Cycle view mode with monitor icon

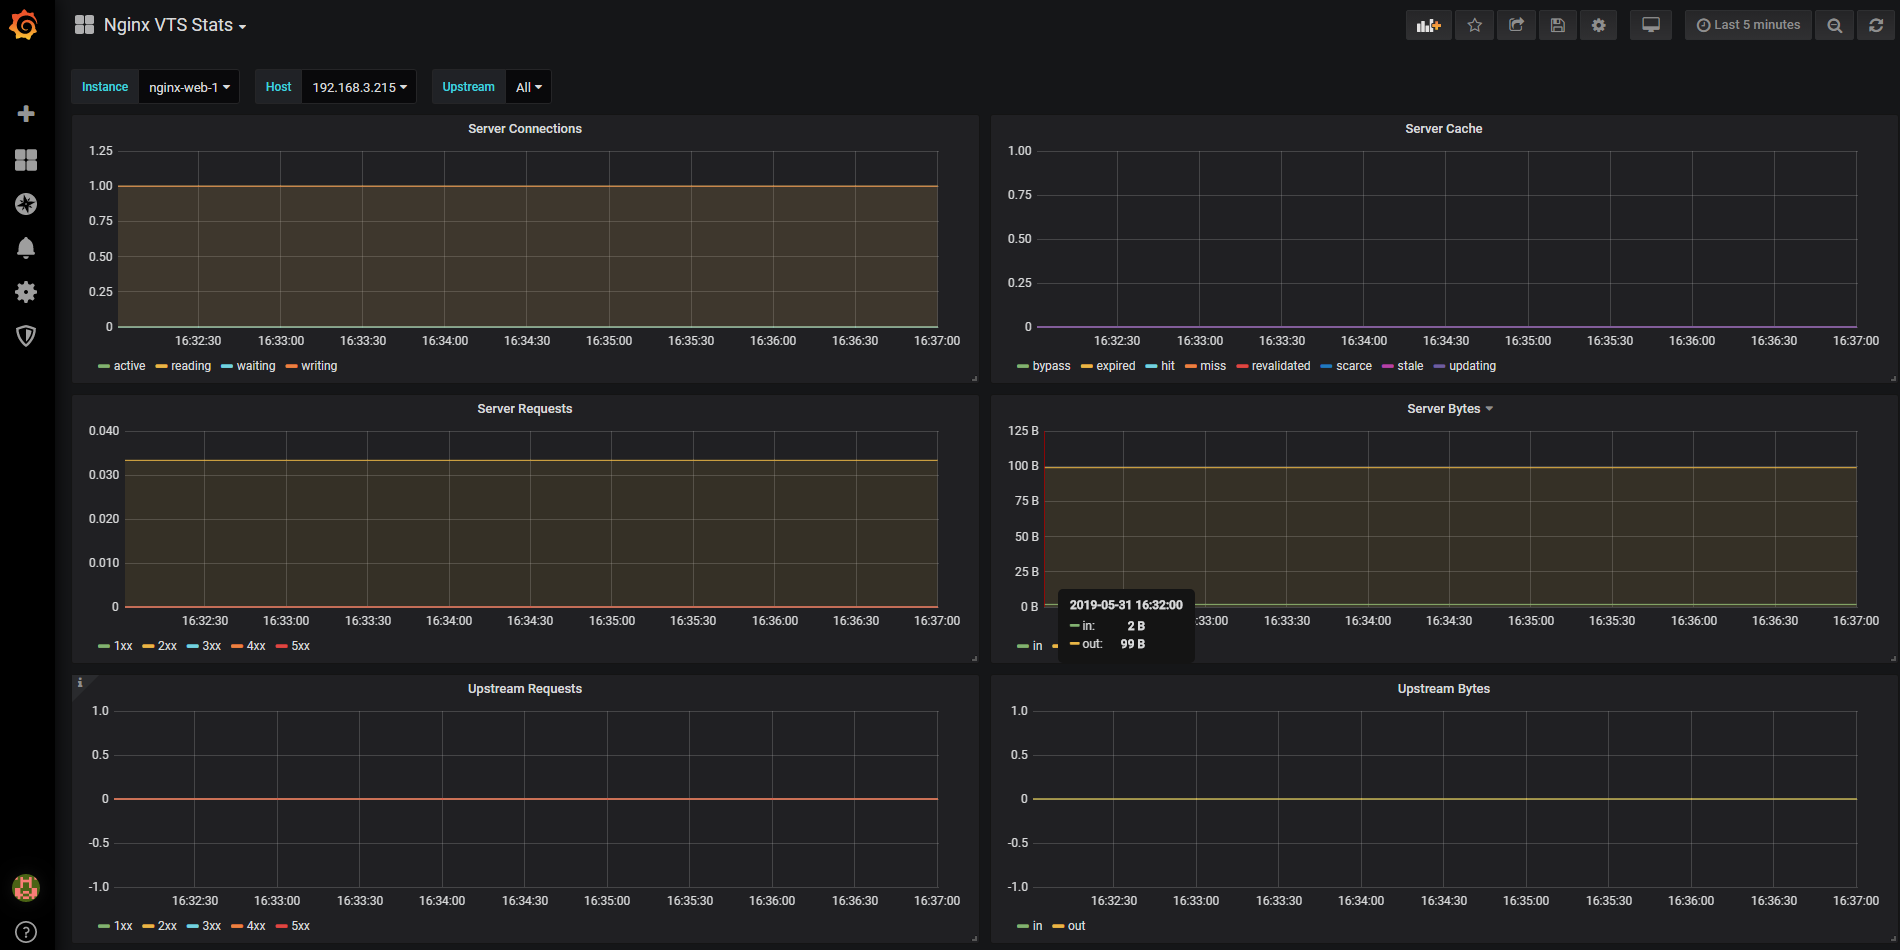click(x=1650, y=25)
